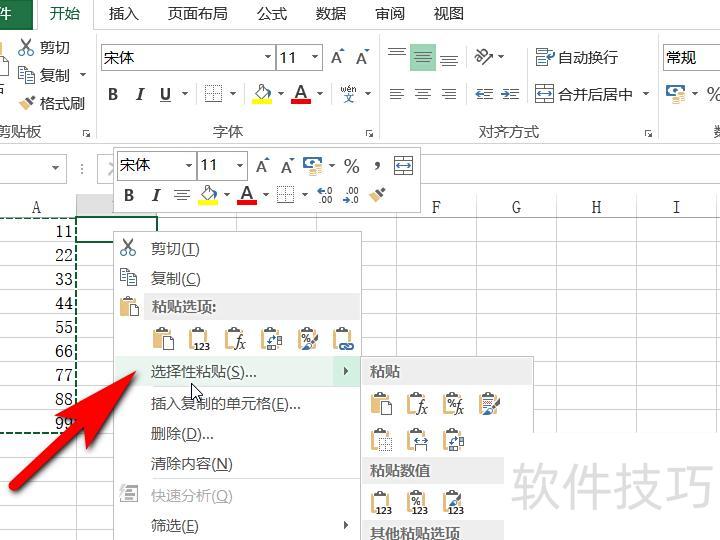Screen dimensions: 720x540
Task: Open the Page Layout (页面布局) tab
Action: (x=197, y=14)
